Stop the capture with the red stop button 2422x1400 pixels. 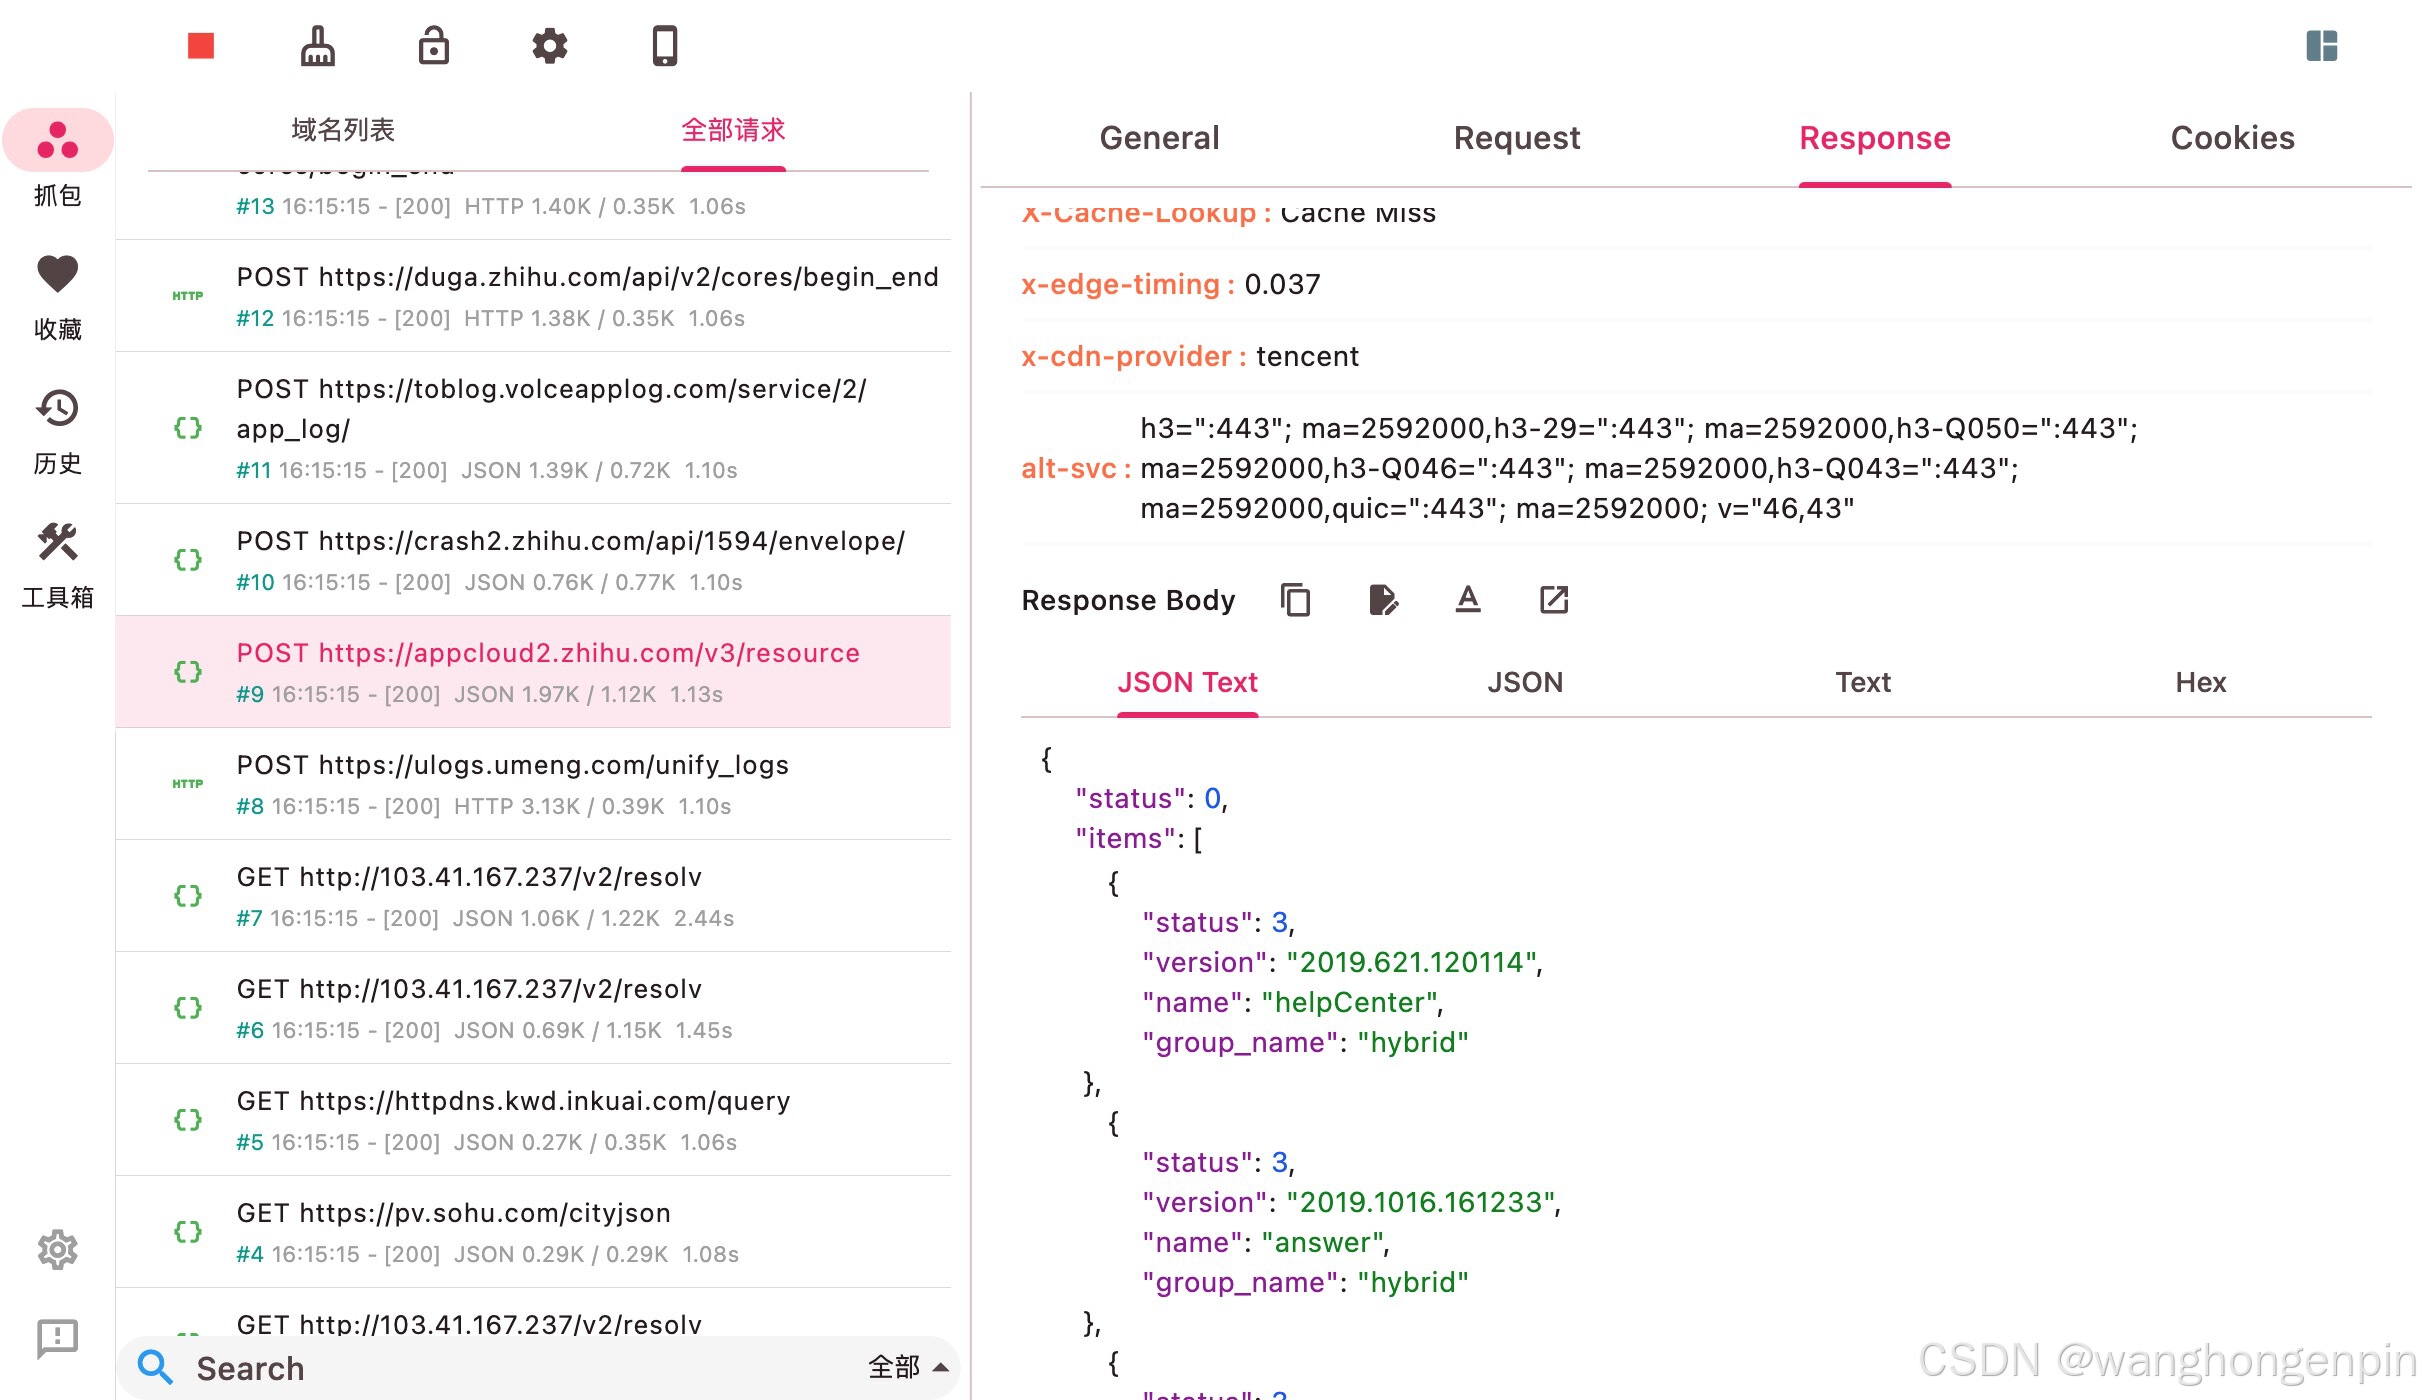tap(199, 45)
